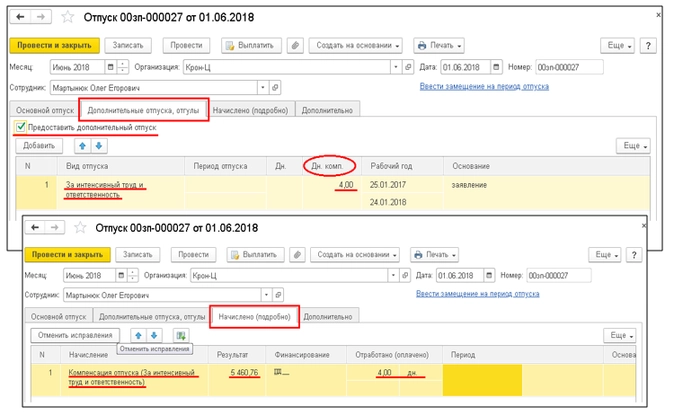Click paperclip attachment icon in upper window
The height and width of the screenshot is (414, 674).
coord(295,45)
